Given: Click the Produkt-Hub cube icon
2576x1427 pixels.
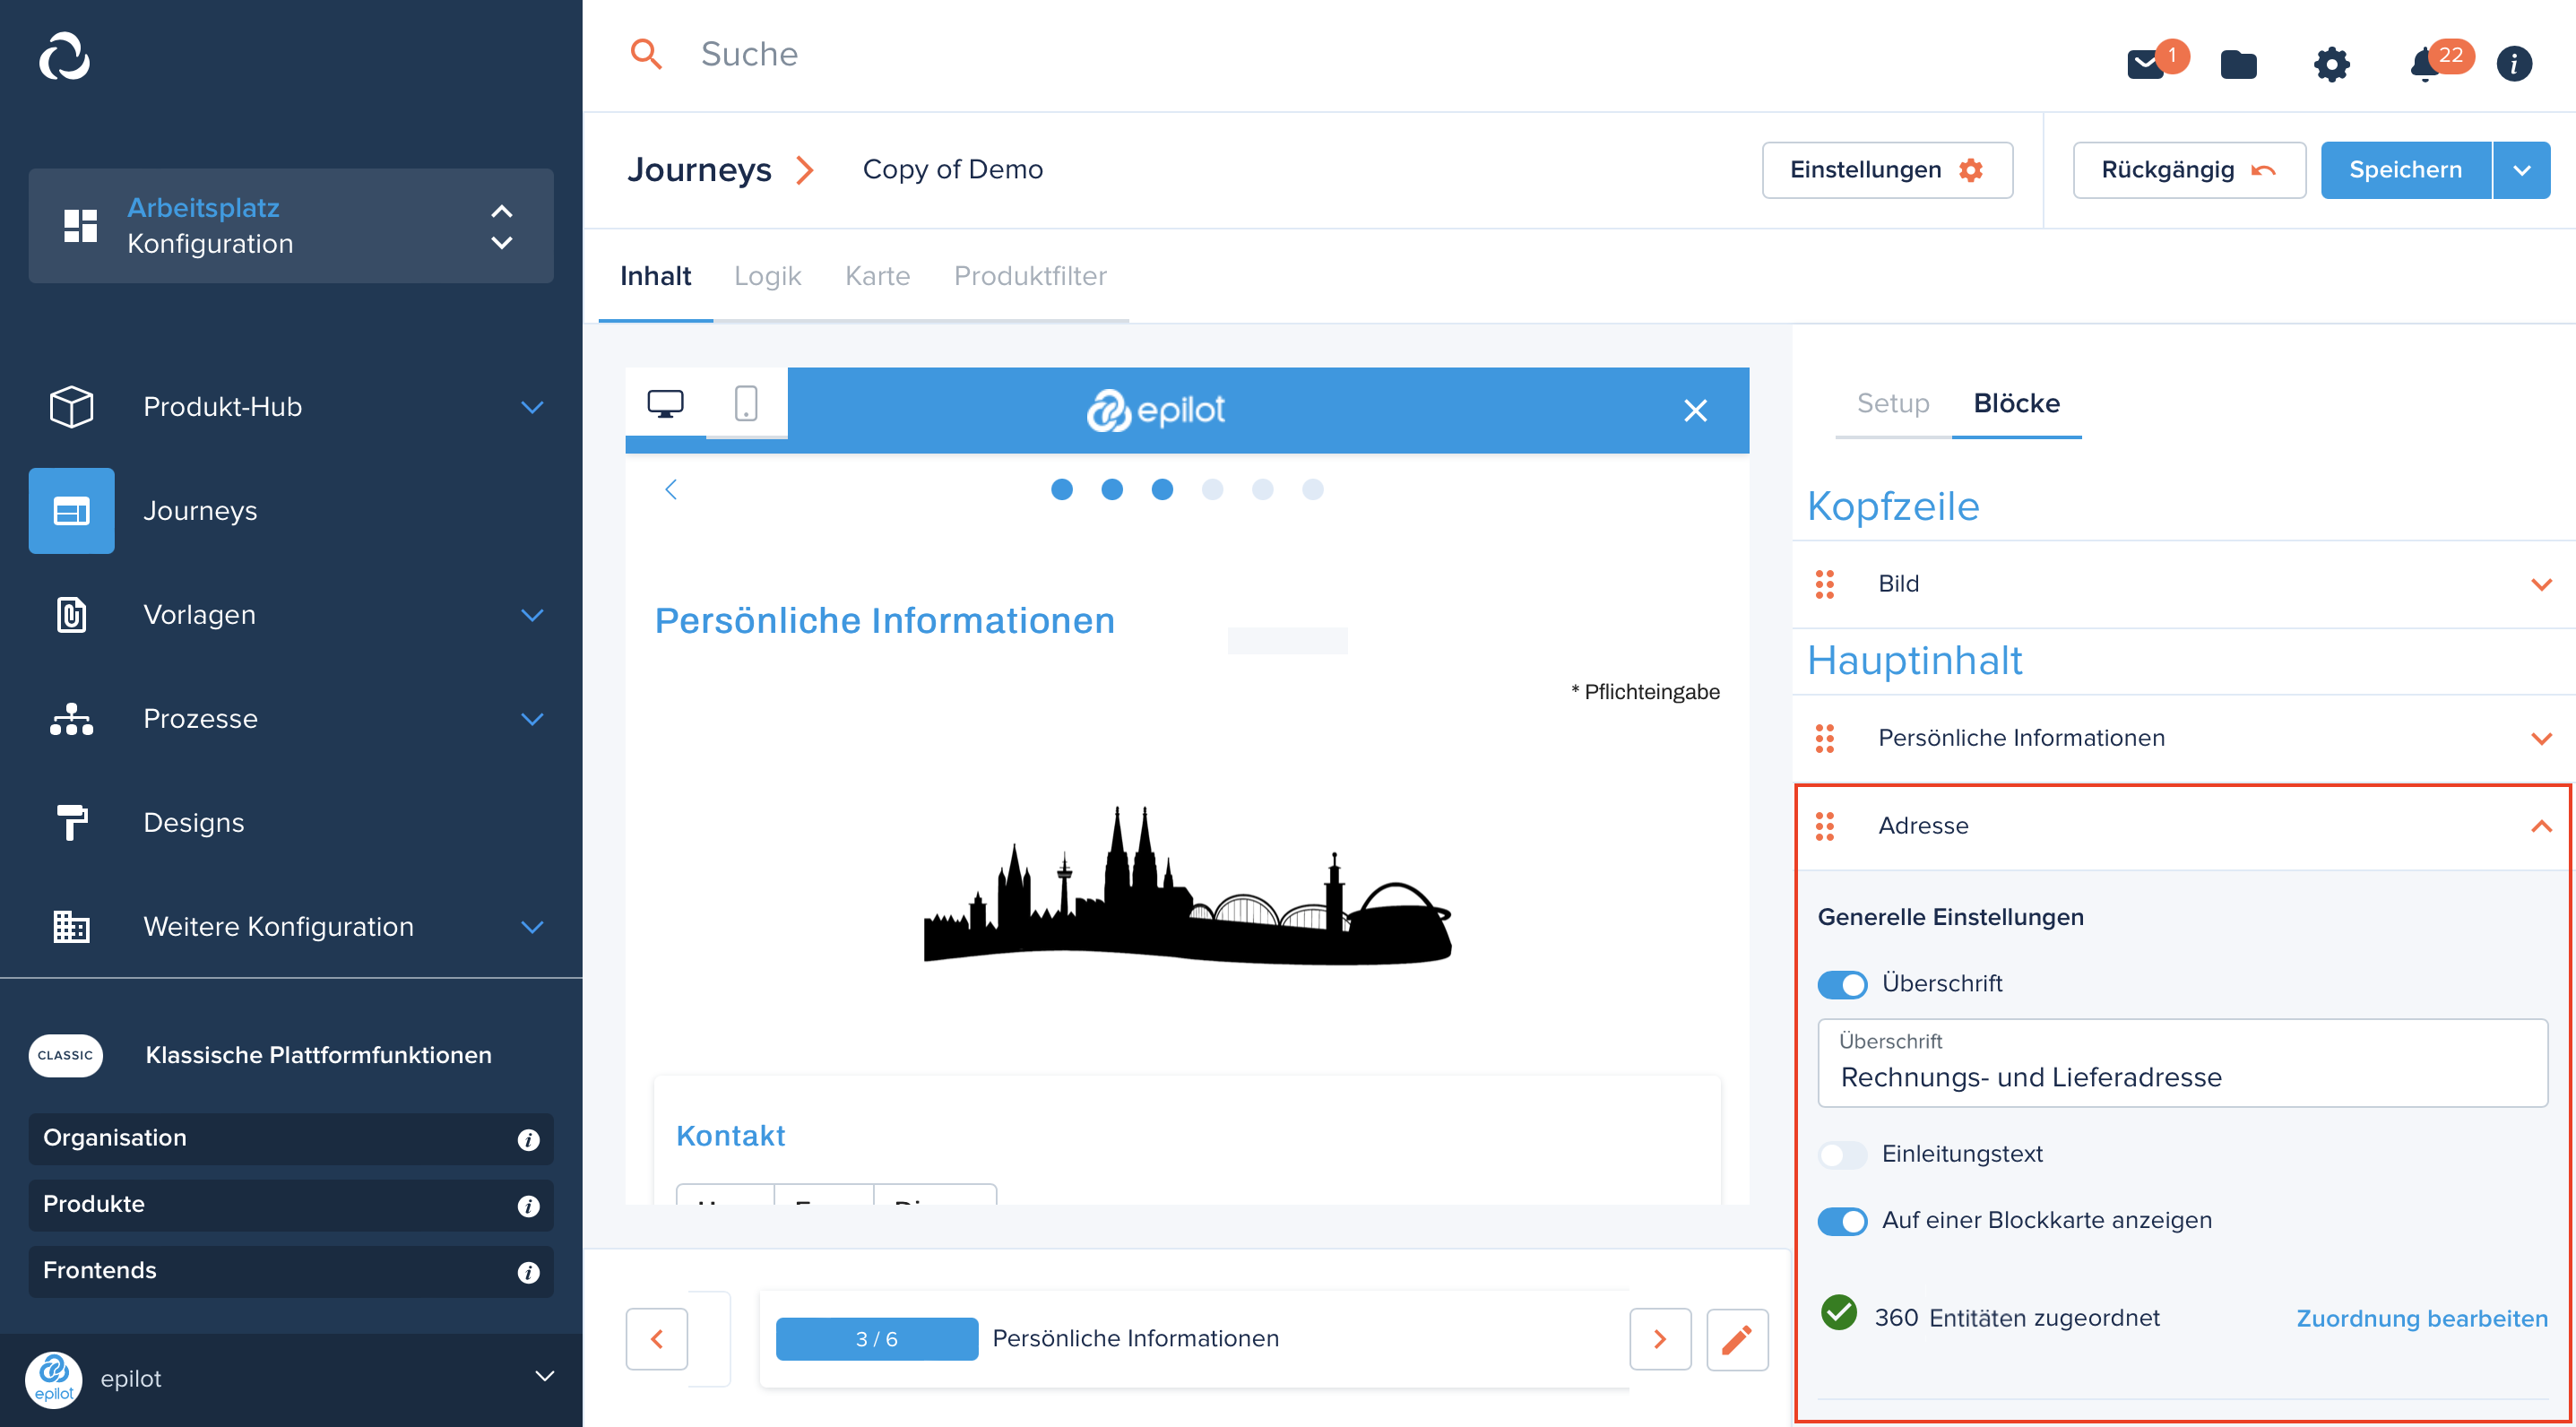Looking at the screenshot, I should point(71,407).
